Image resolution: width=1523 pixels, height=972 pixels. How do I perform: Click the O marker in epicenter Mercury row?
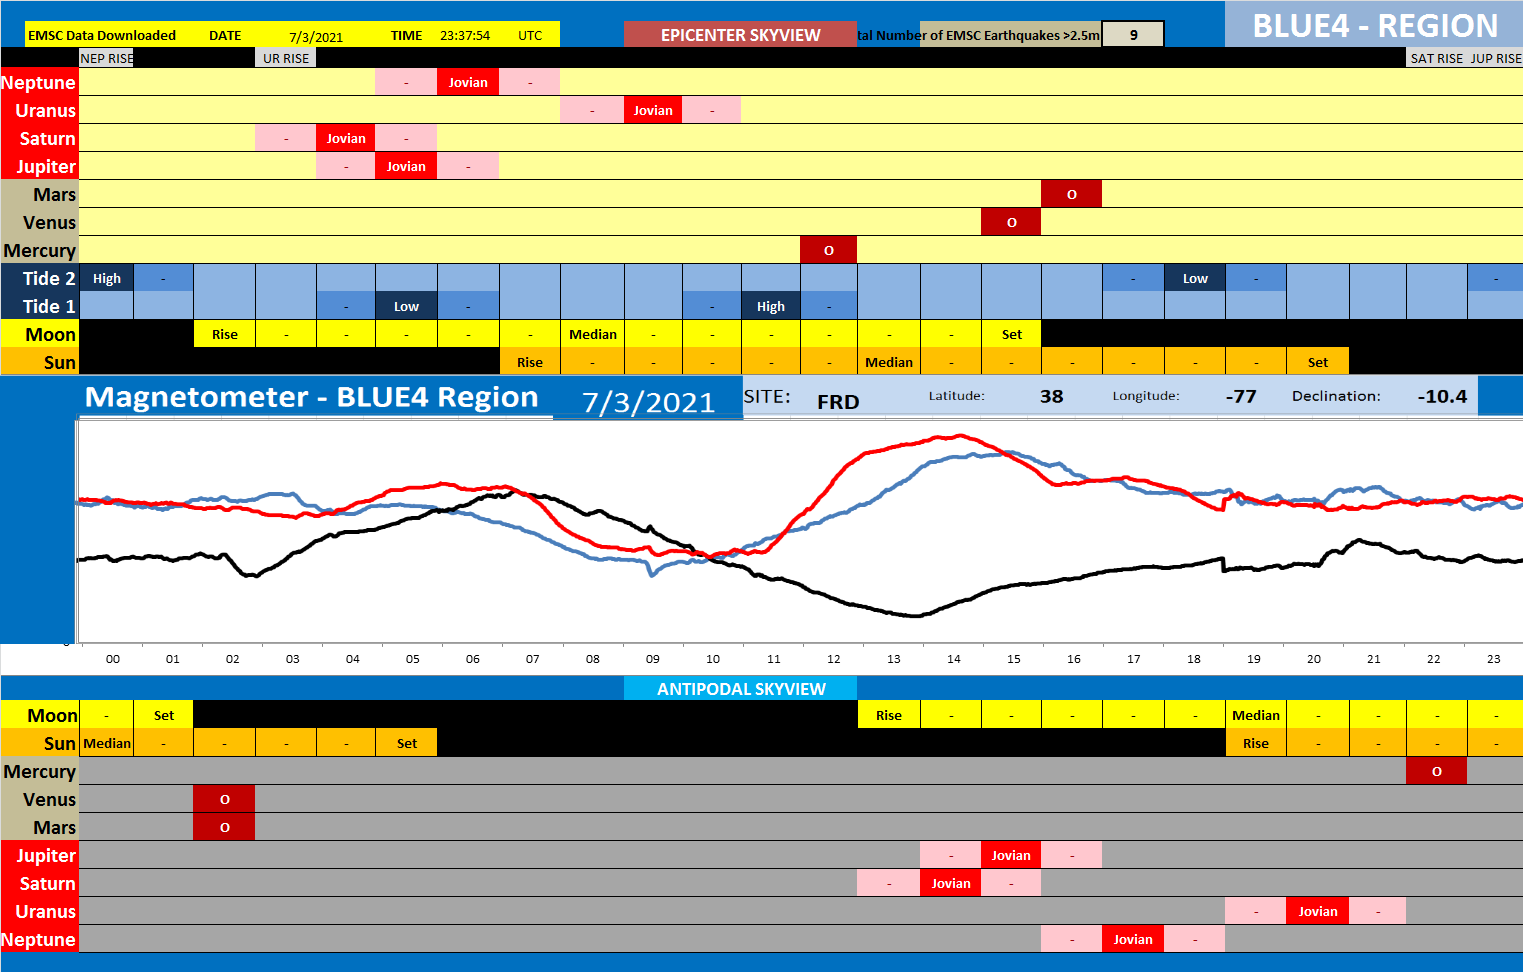(828, 250)
